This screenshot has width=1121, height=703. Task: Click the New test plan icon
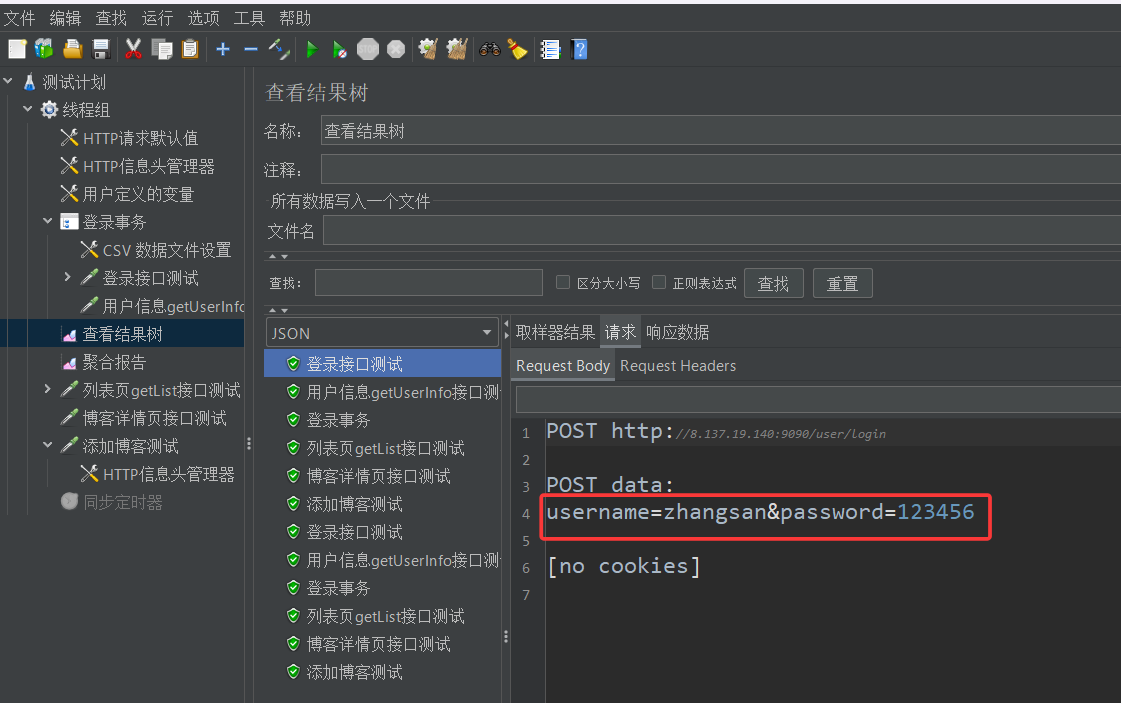[x=17, y=49]
